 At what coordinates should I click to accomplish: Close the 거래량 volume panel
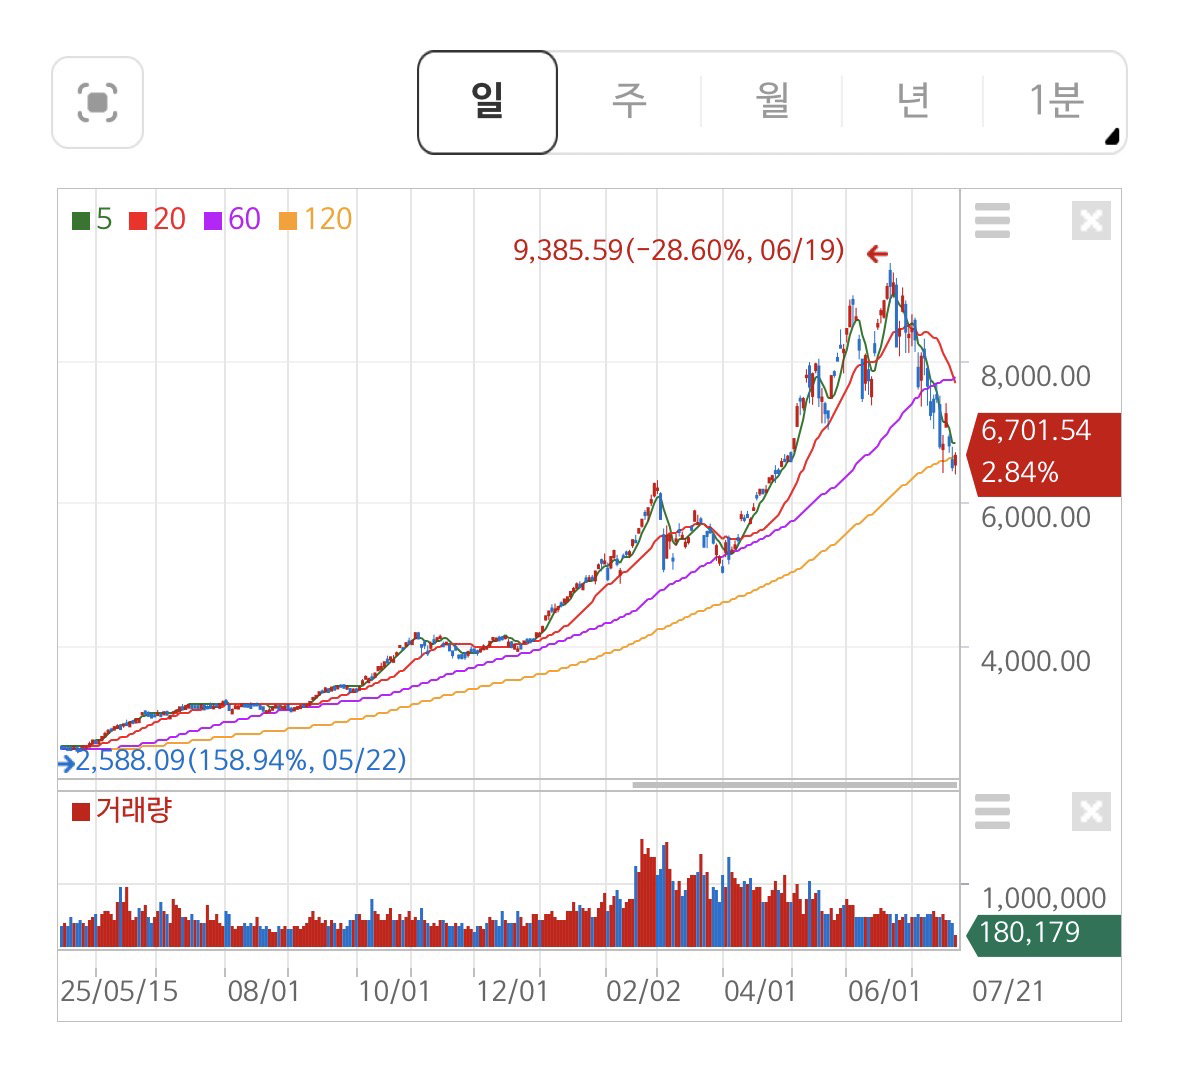point(1091,811)
